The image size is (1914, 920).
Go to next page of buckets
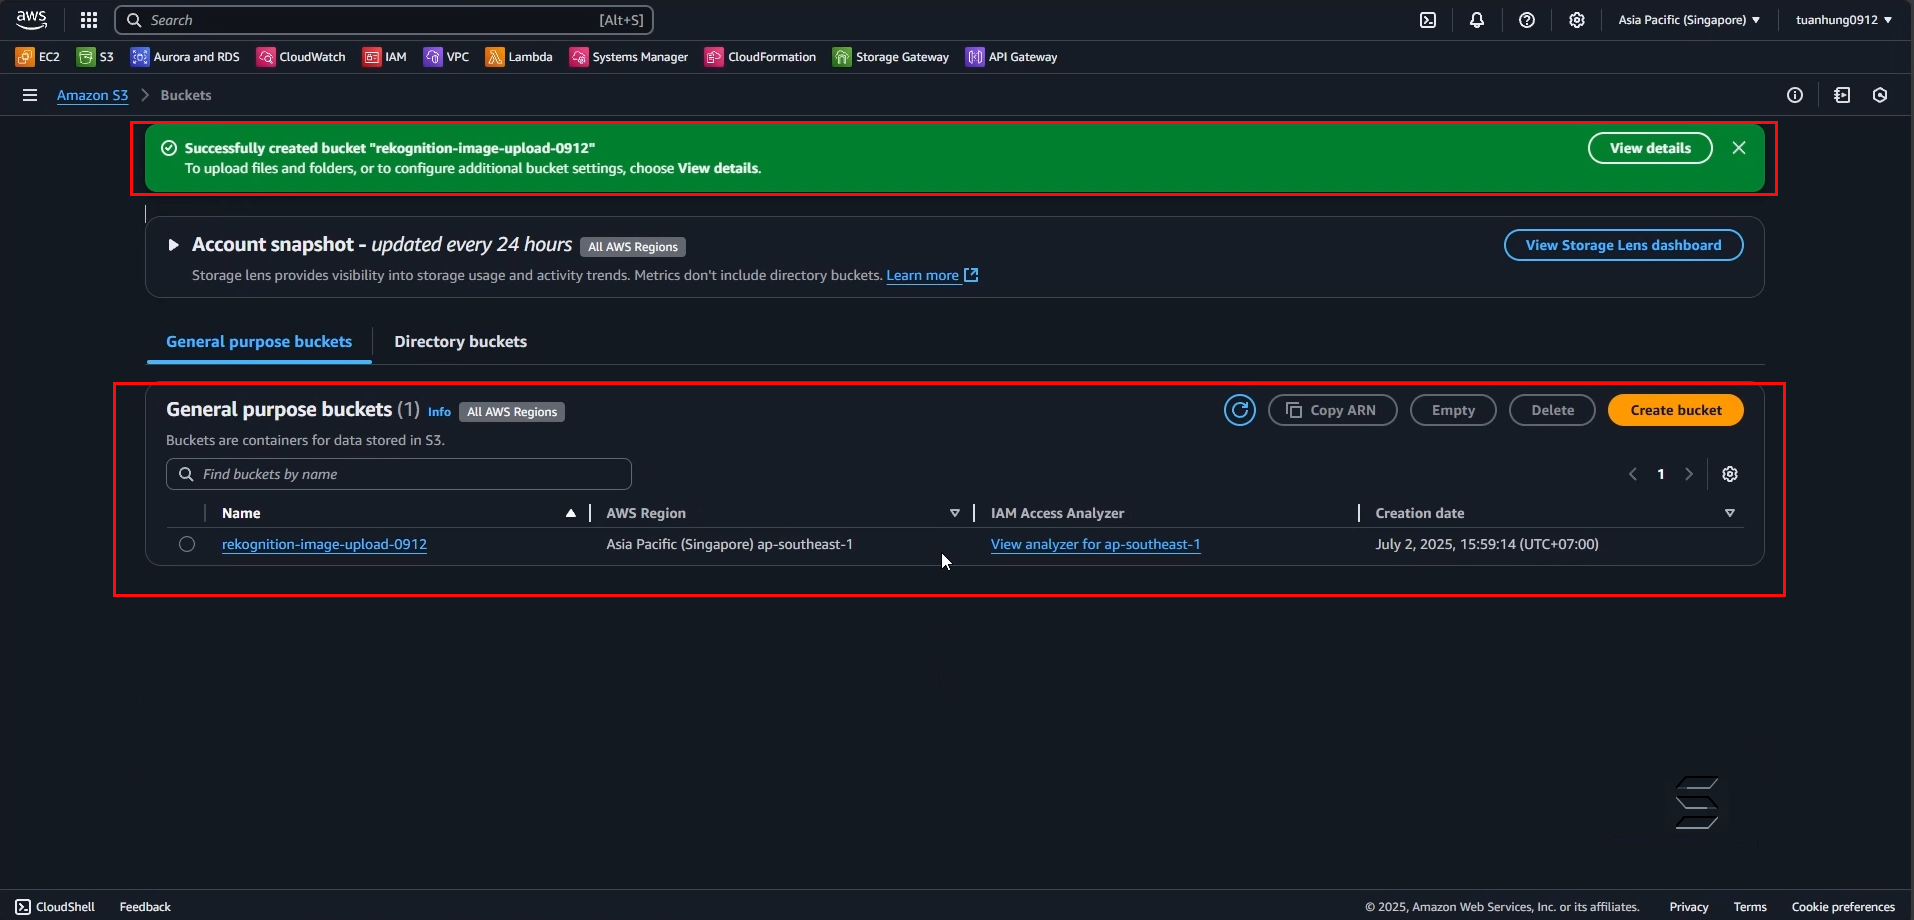pyautogui.click(x=1689, y=474)
